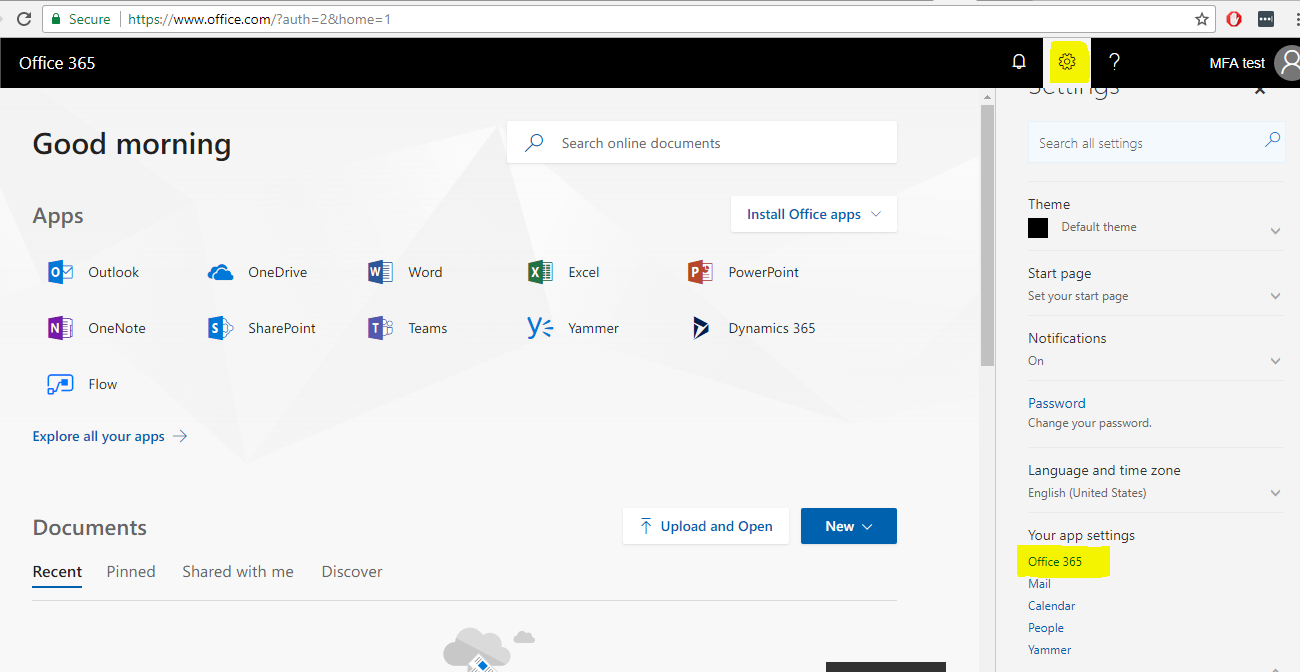Open the New document dropdown
The height and width of the screenshot is (672, 1300).
point(849,526)
